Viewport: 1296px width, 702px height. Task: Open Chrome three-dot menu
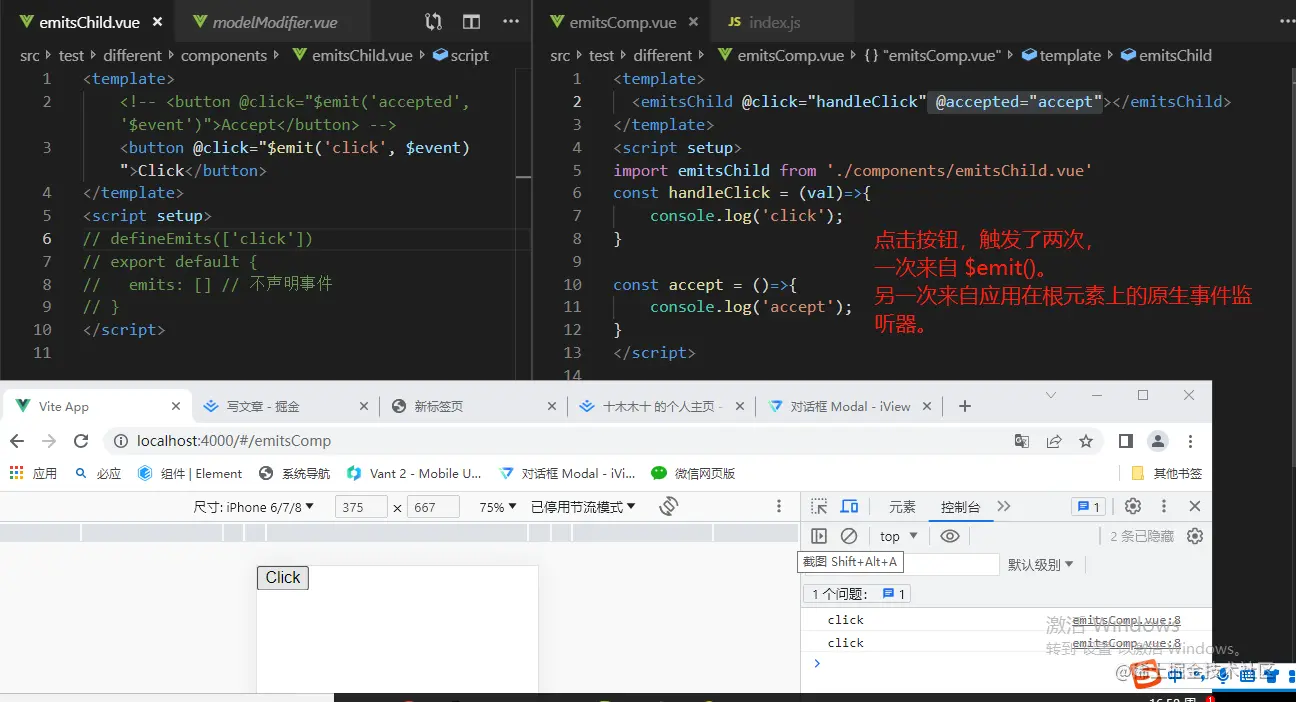pos(1190,441)
